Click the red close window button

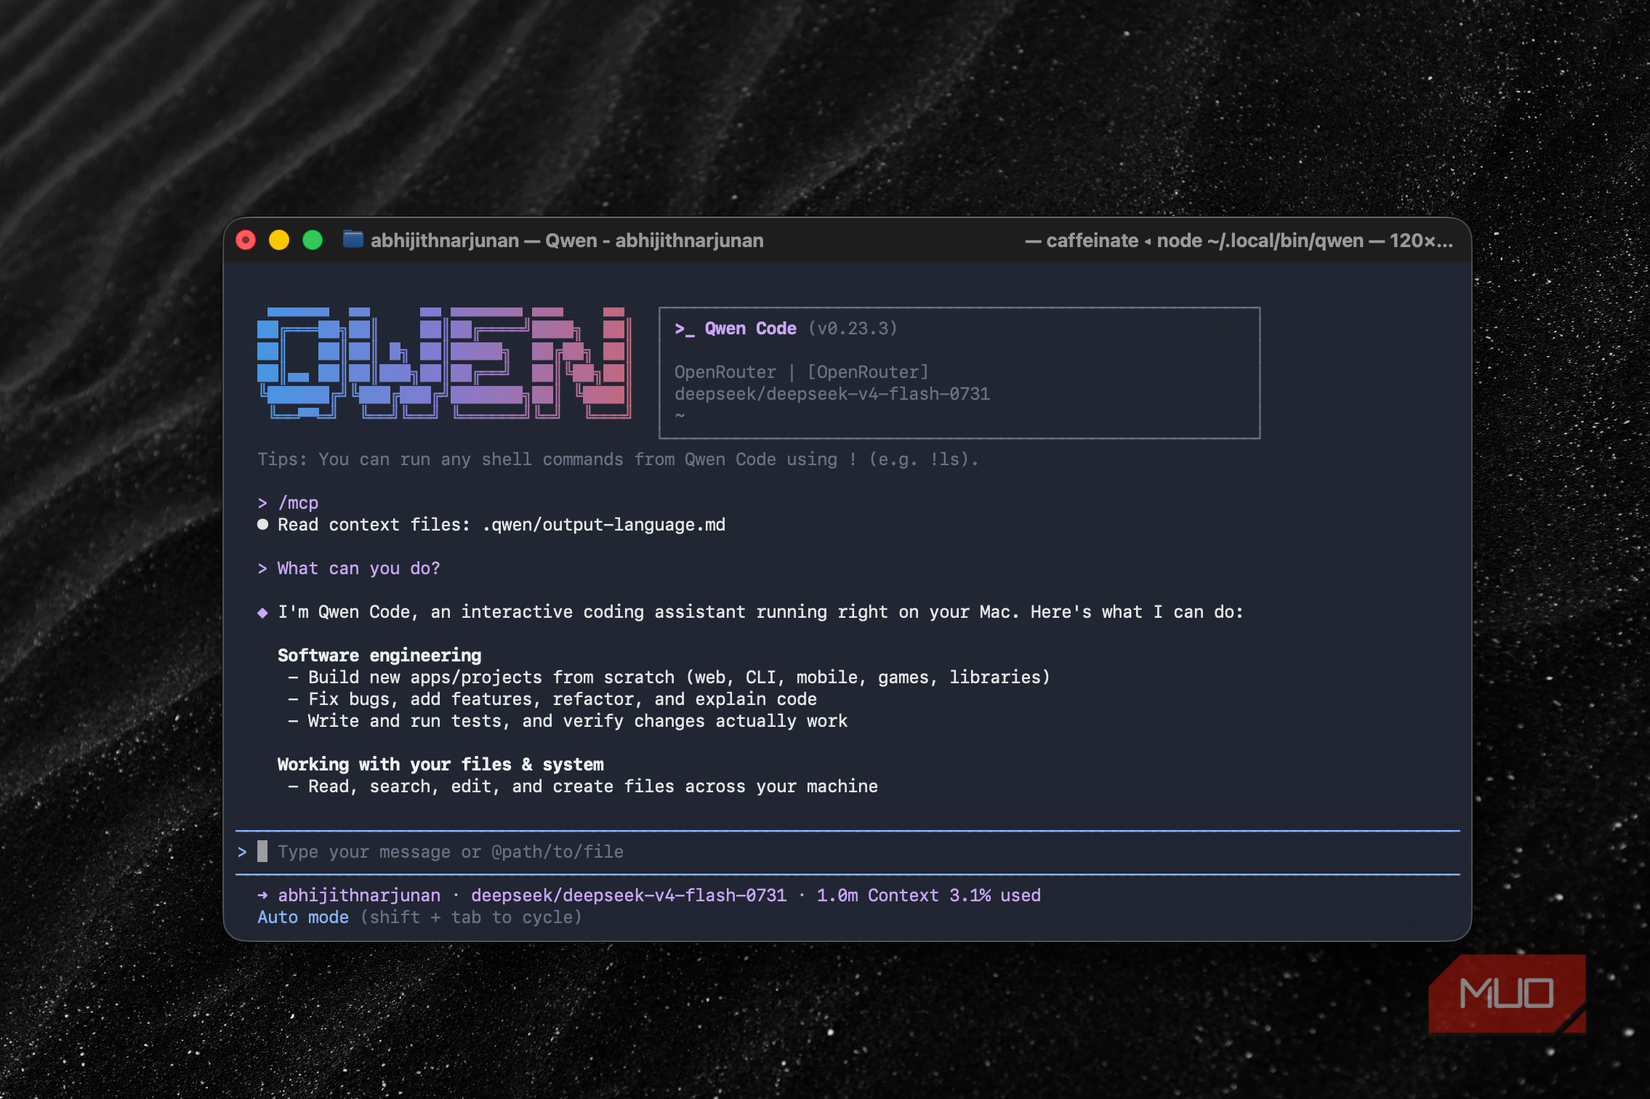tap(246, 240)
